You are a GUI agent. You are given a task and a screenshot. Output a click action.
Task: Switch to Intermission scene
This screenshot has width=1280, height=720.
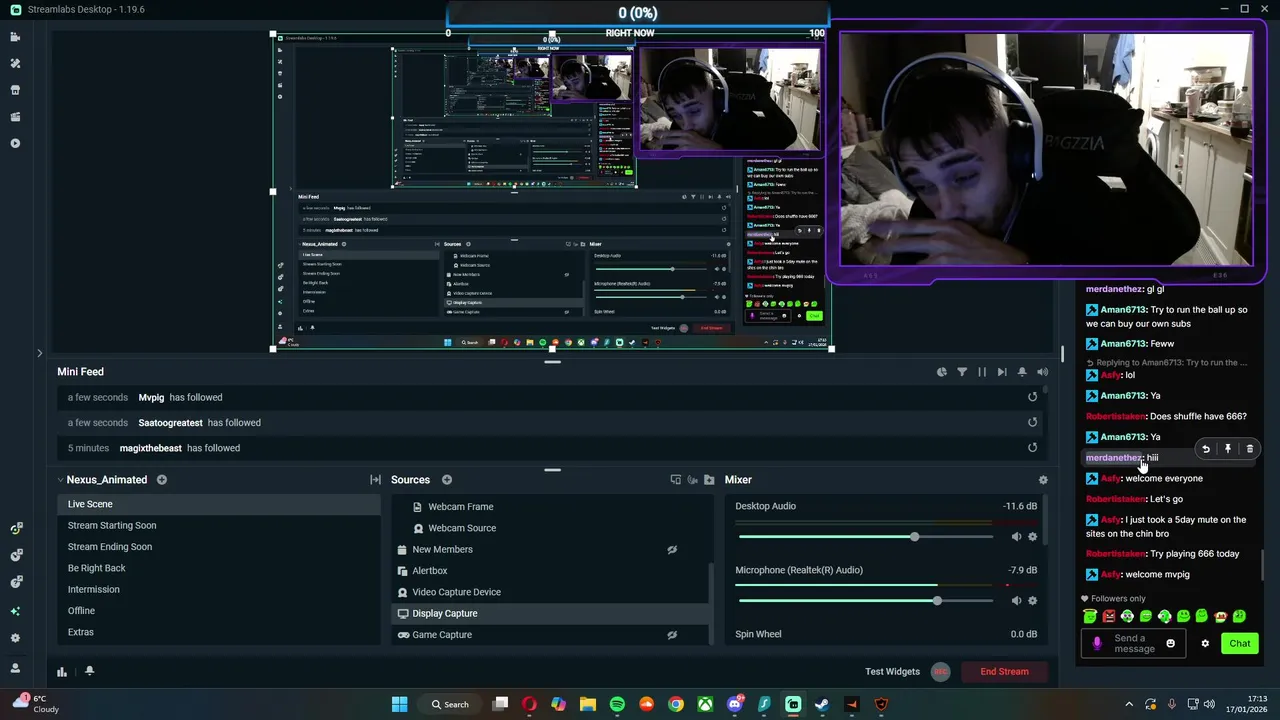click(x=219, y=590)
